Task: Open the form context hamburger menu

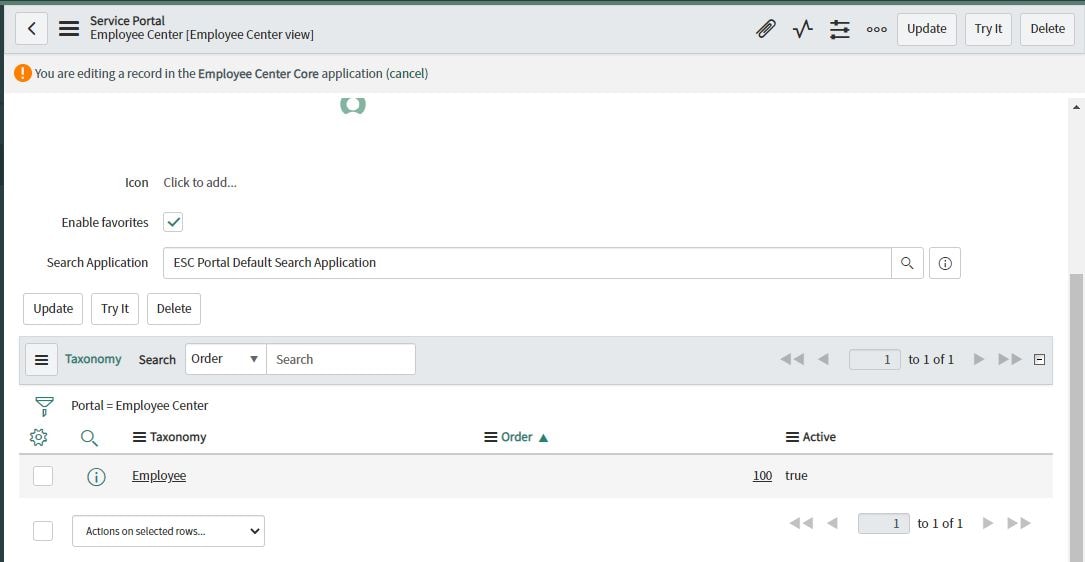Action: (69, 28)
